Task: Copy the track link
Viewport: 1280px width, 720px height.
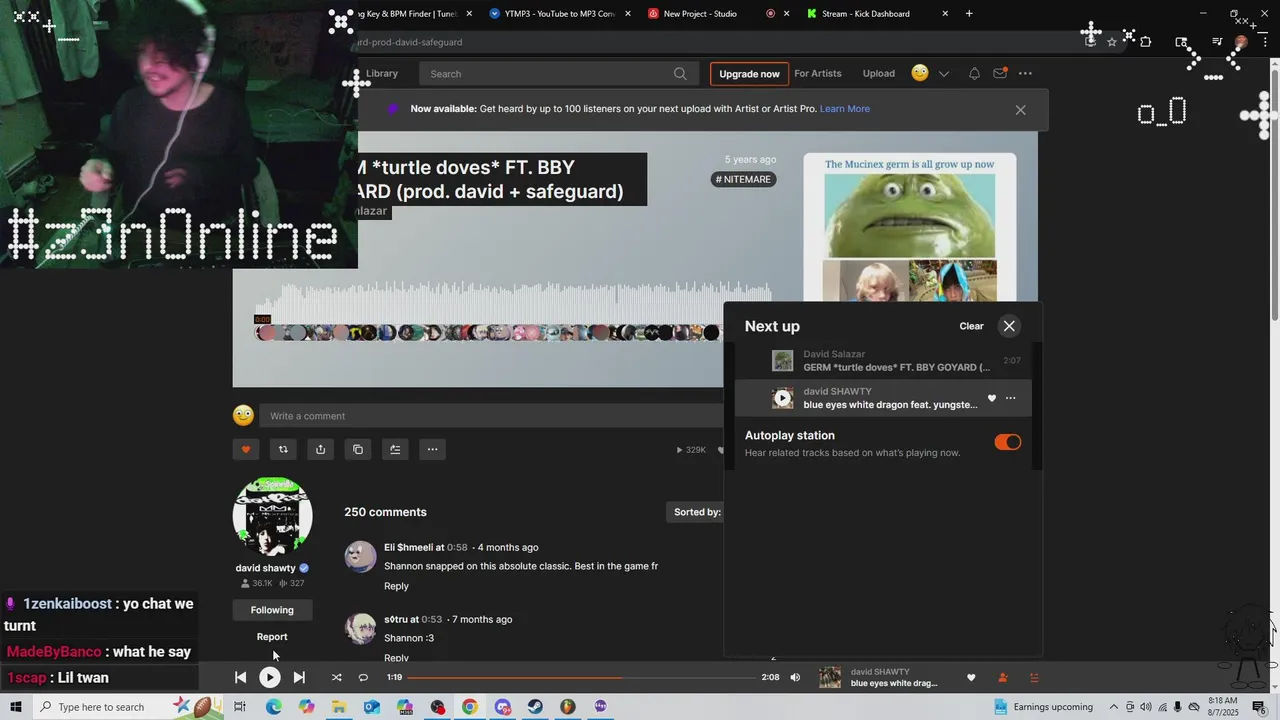Action: 358,449
